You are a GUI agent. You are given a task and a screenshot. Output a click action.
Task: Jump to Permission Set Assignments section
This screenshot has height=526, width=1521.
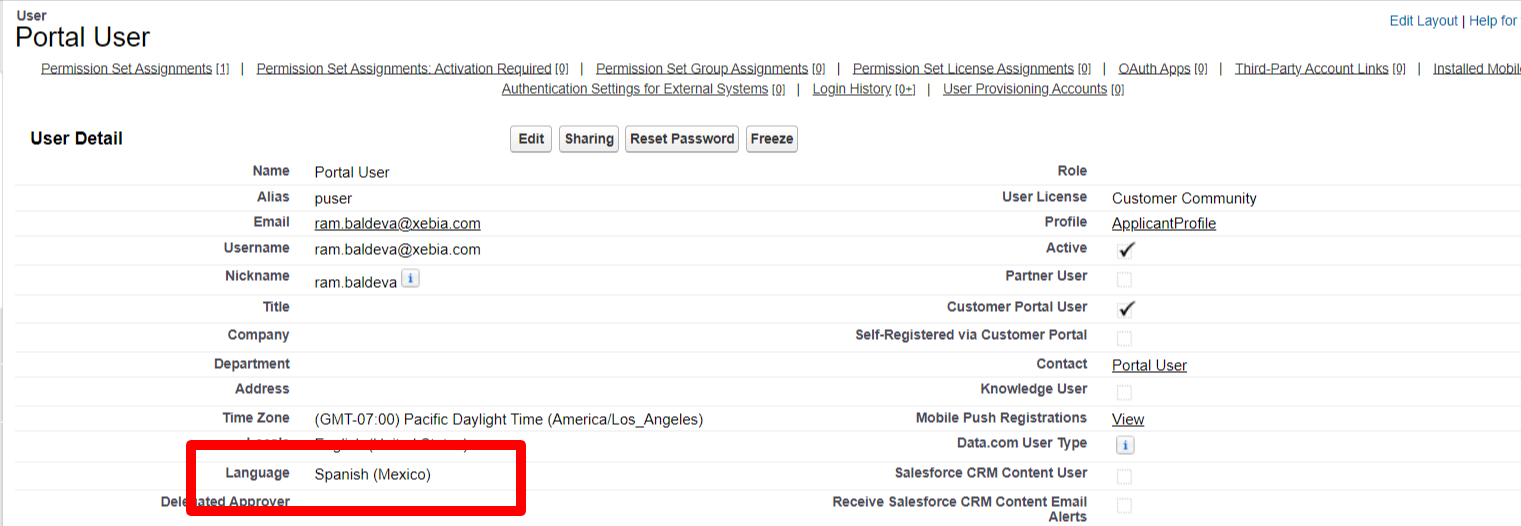pyautogui.click(x=126, y=69)
